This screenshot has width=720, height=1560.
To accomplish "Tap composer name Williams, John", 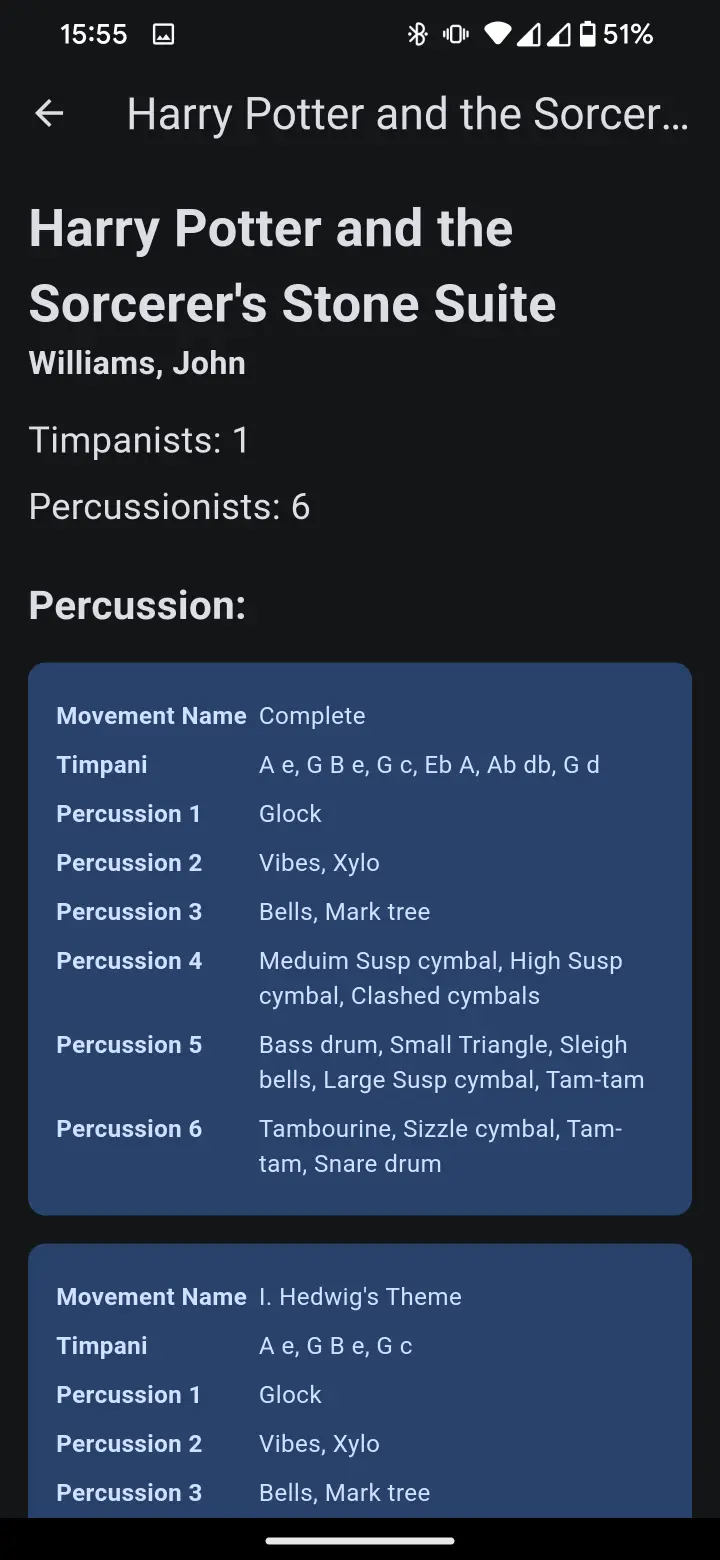I will click(x=137, y=362).
